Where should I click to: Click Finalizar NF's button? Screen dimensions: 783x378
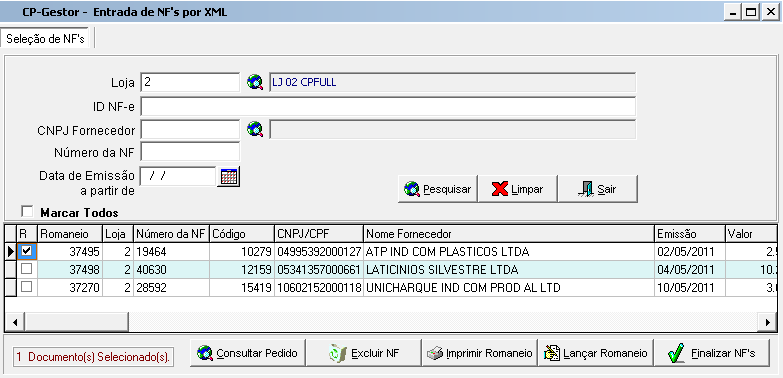click(712, 353)
